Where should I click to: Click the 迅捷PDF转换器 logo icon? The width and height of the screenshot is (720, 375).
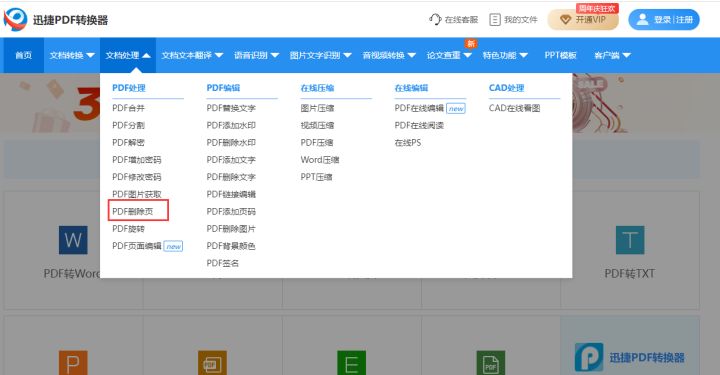[15, 19]
